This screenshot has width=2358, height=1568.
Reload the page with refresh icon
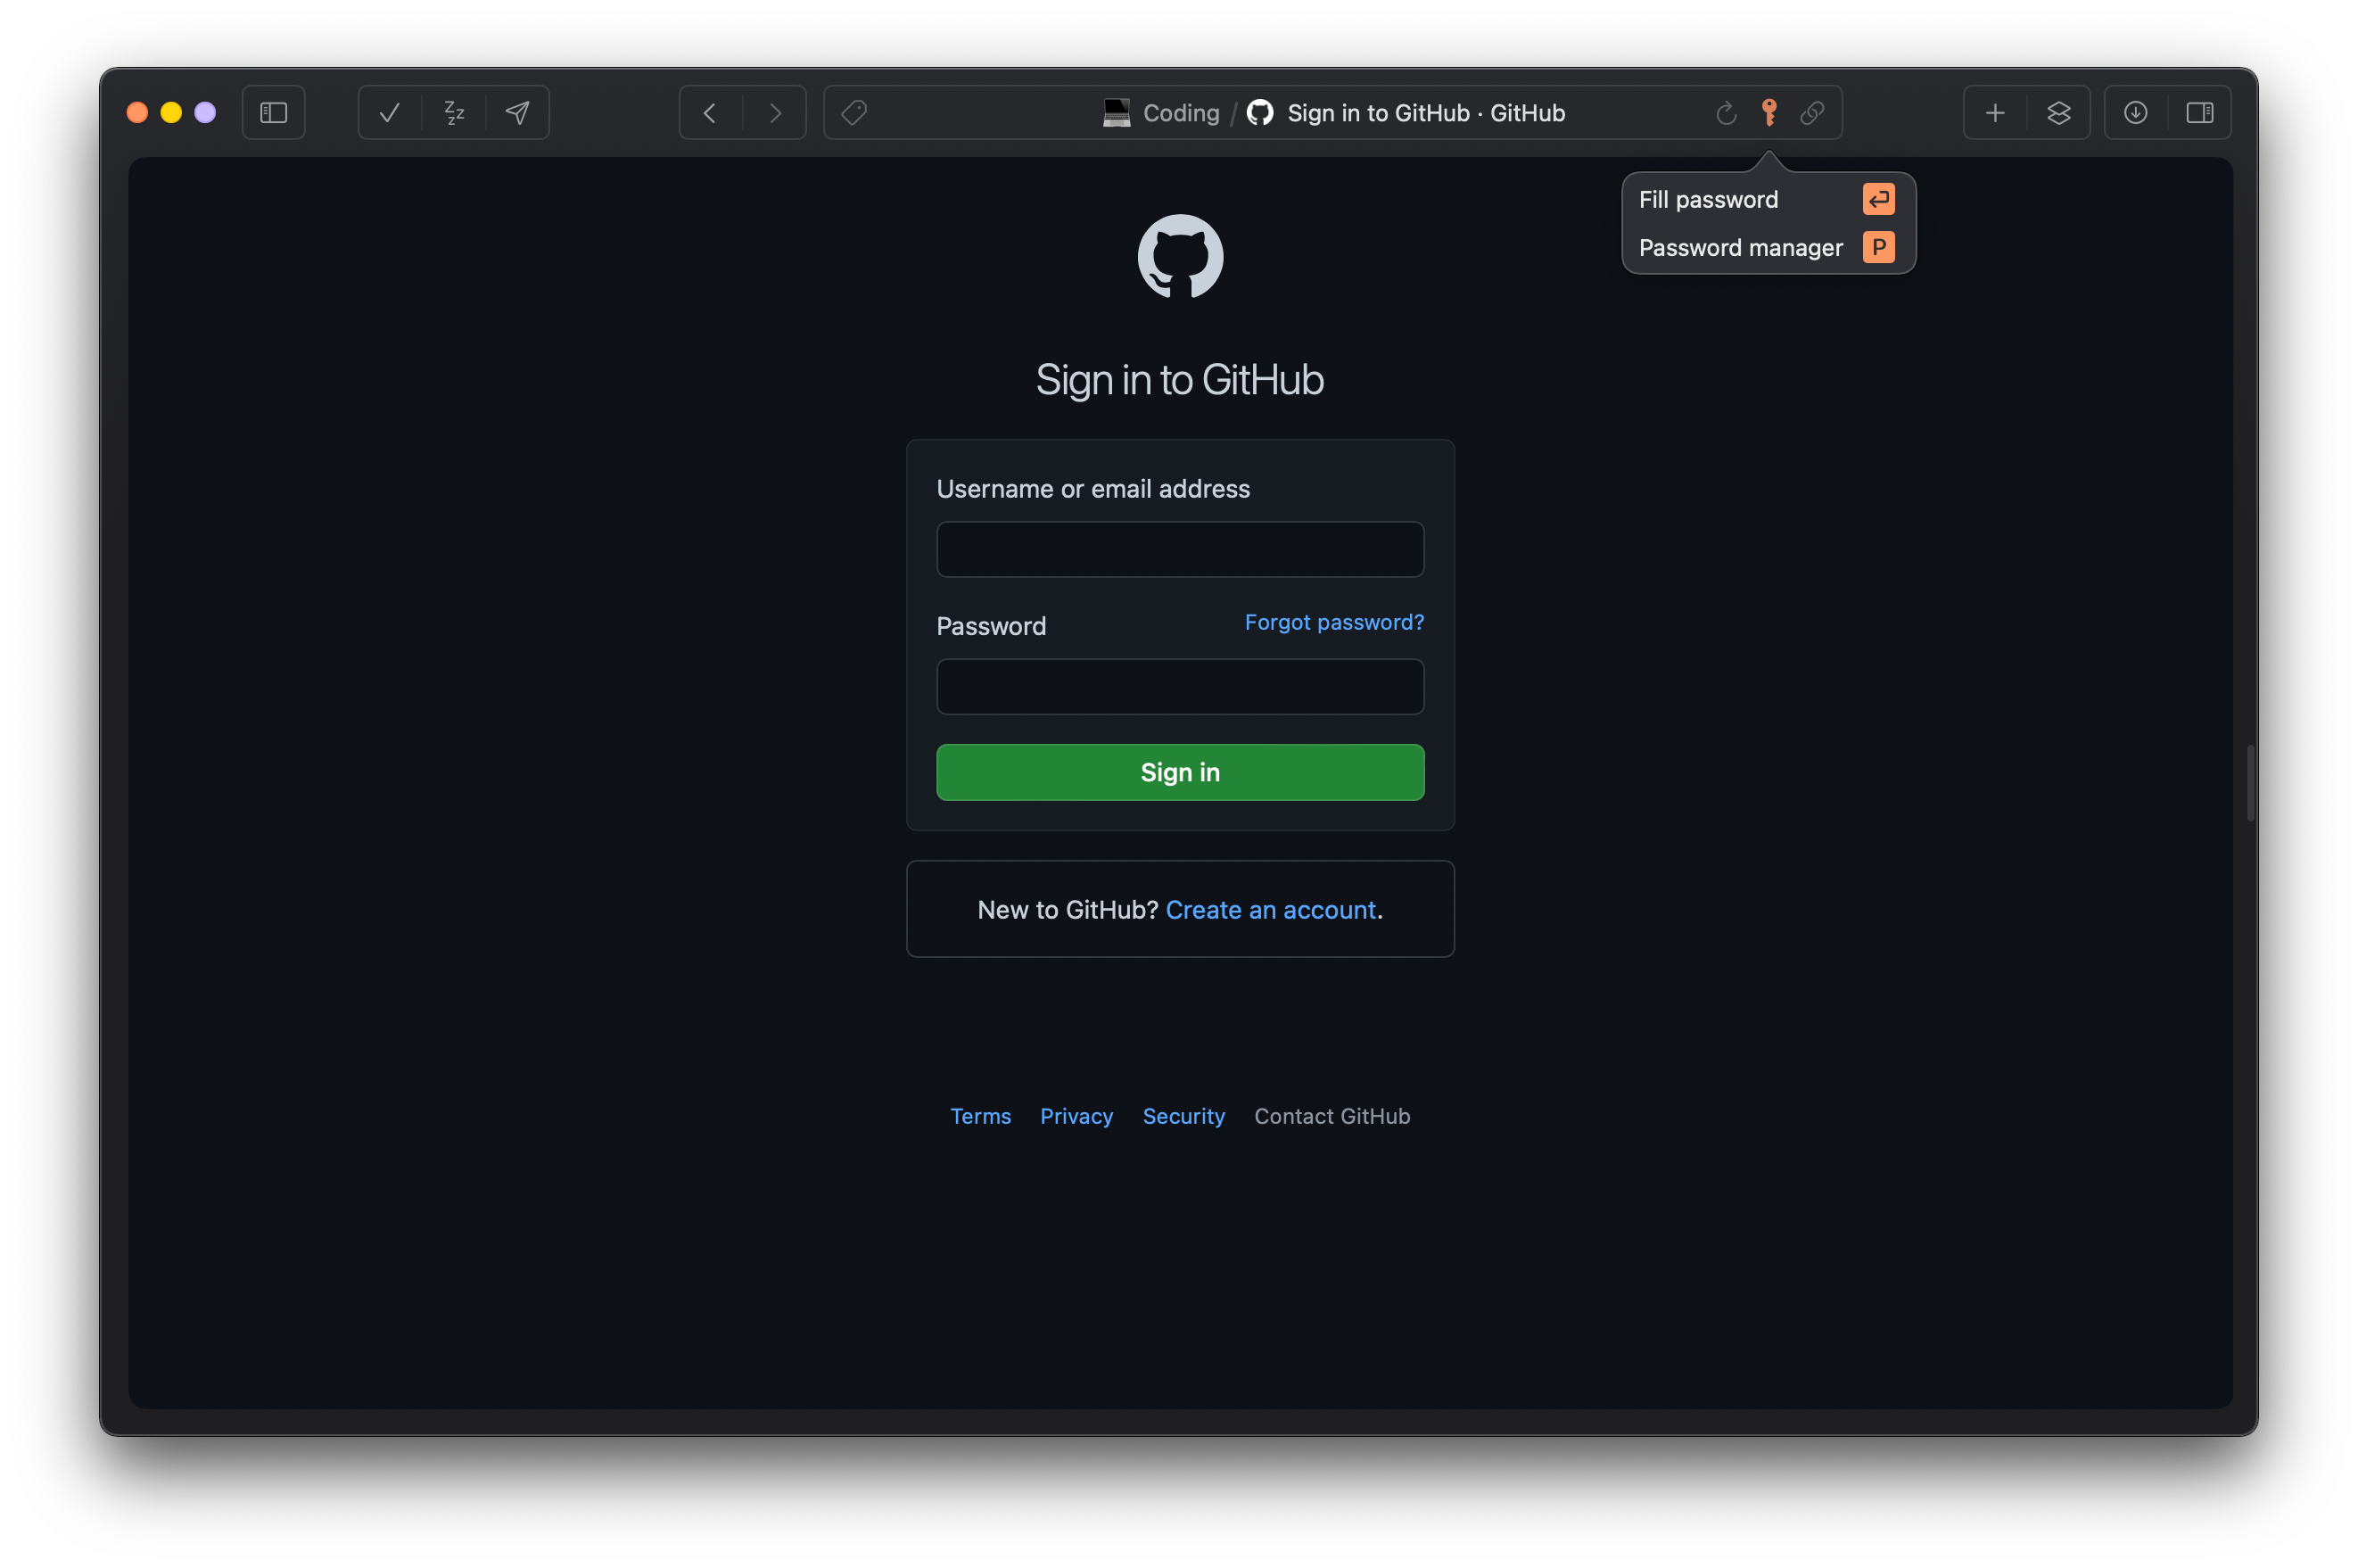pyautogui.click(x=1726, y=113)
